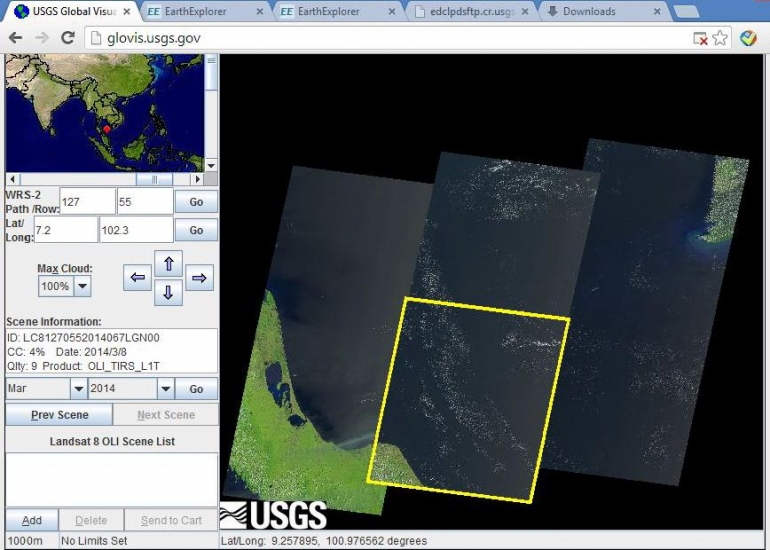Click the red marker on the locator map
The width and height of the screenshot is (770, 550).
click(107, 129)
